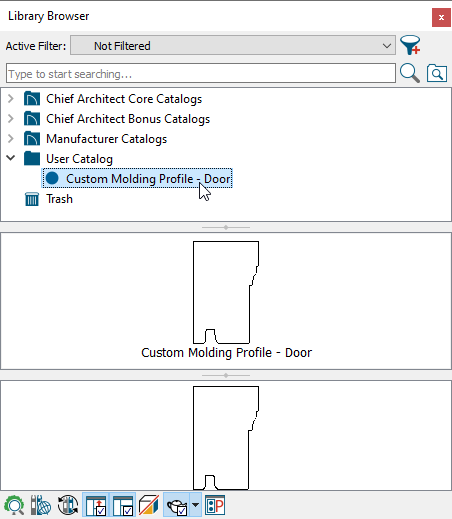The image size is (452, 519).
Task: Click the add filter funnel icon
Action: (410, 45)
